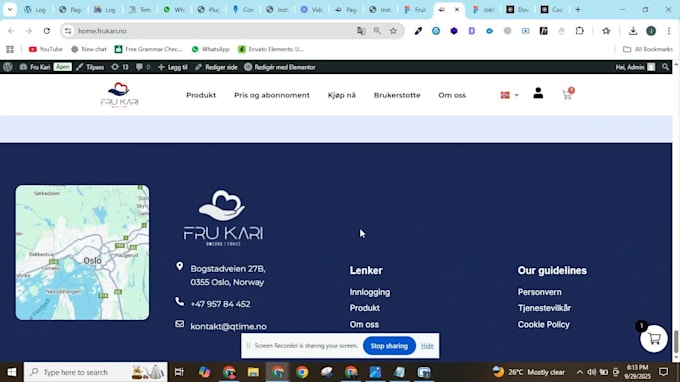Click the admin bar search magnifier icon

[665, 67]
